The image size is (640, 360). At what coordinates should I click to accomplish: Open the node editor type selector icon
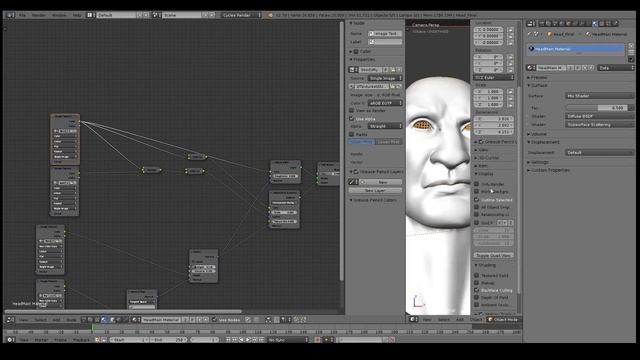(x=10, y=320)
